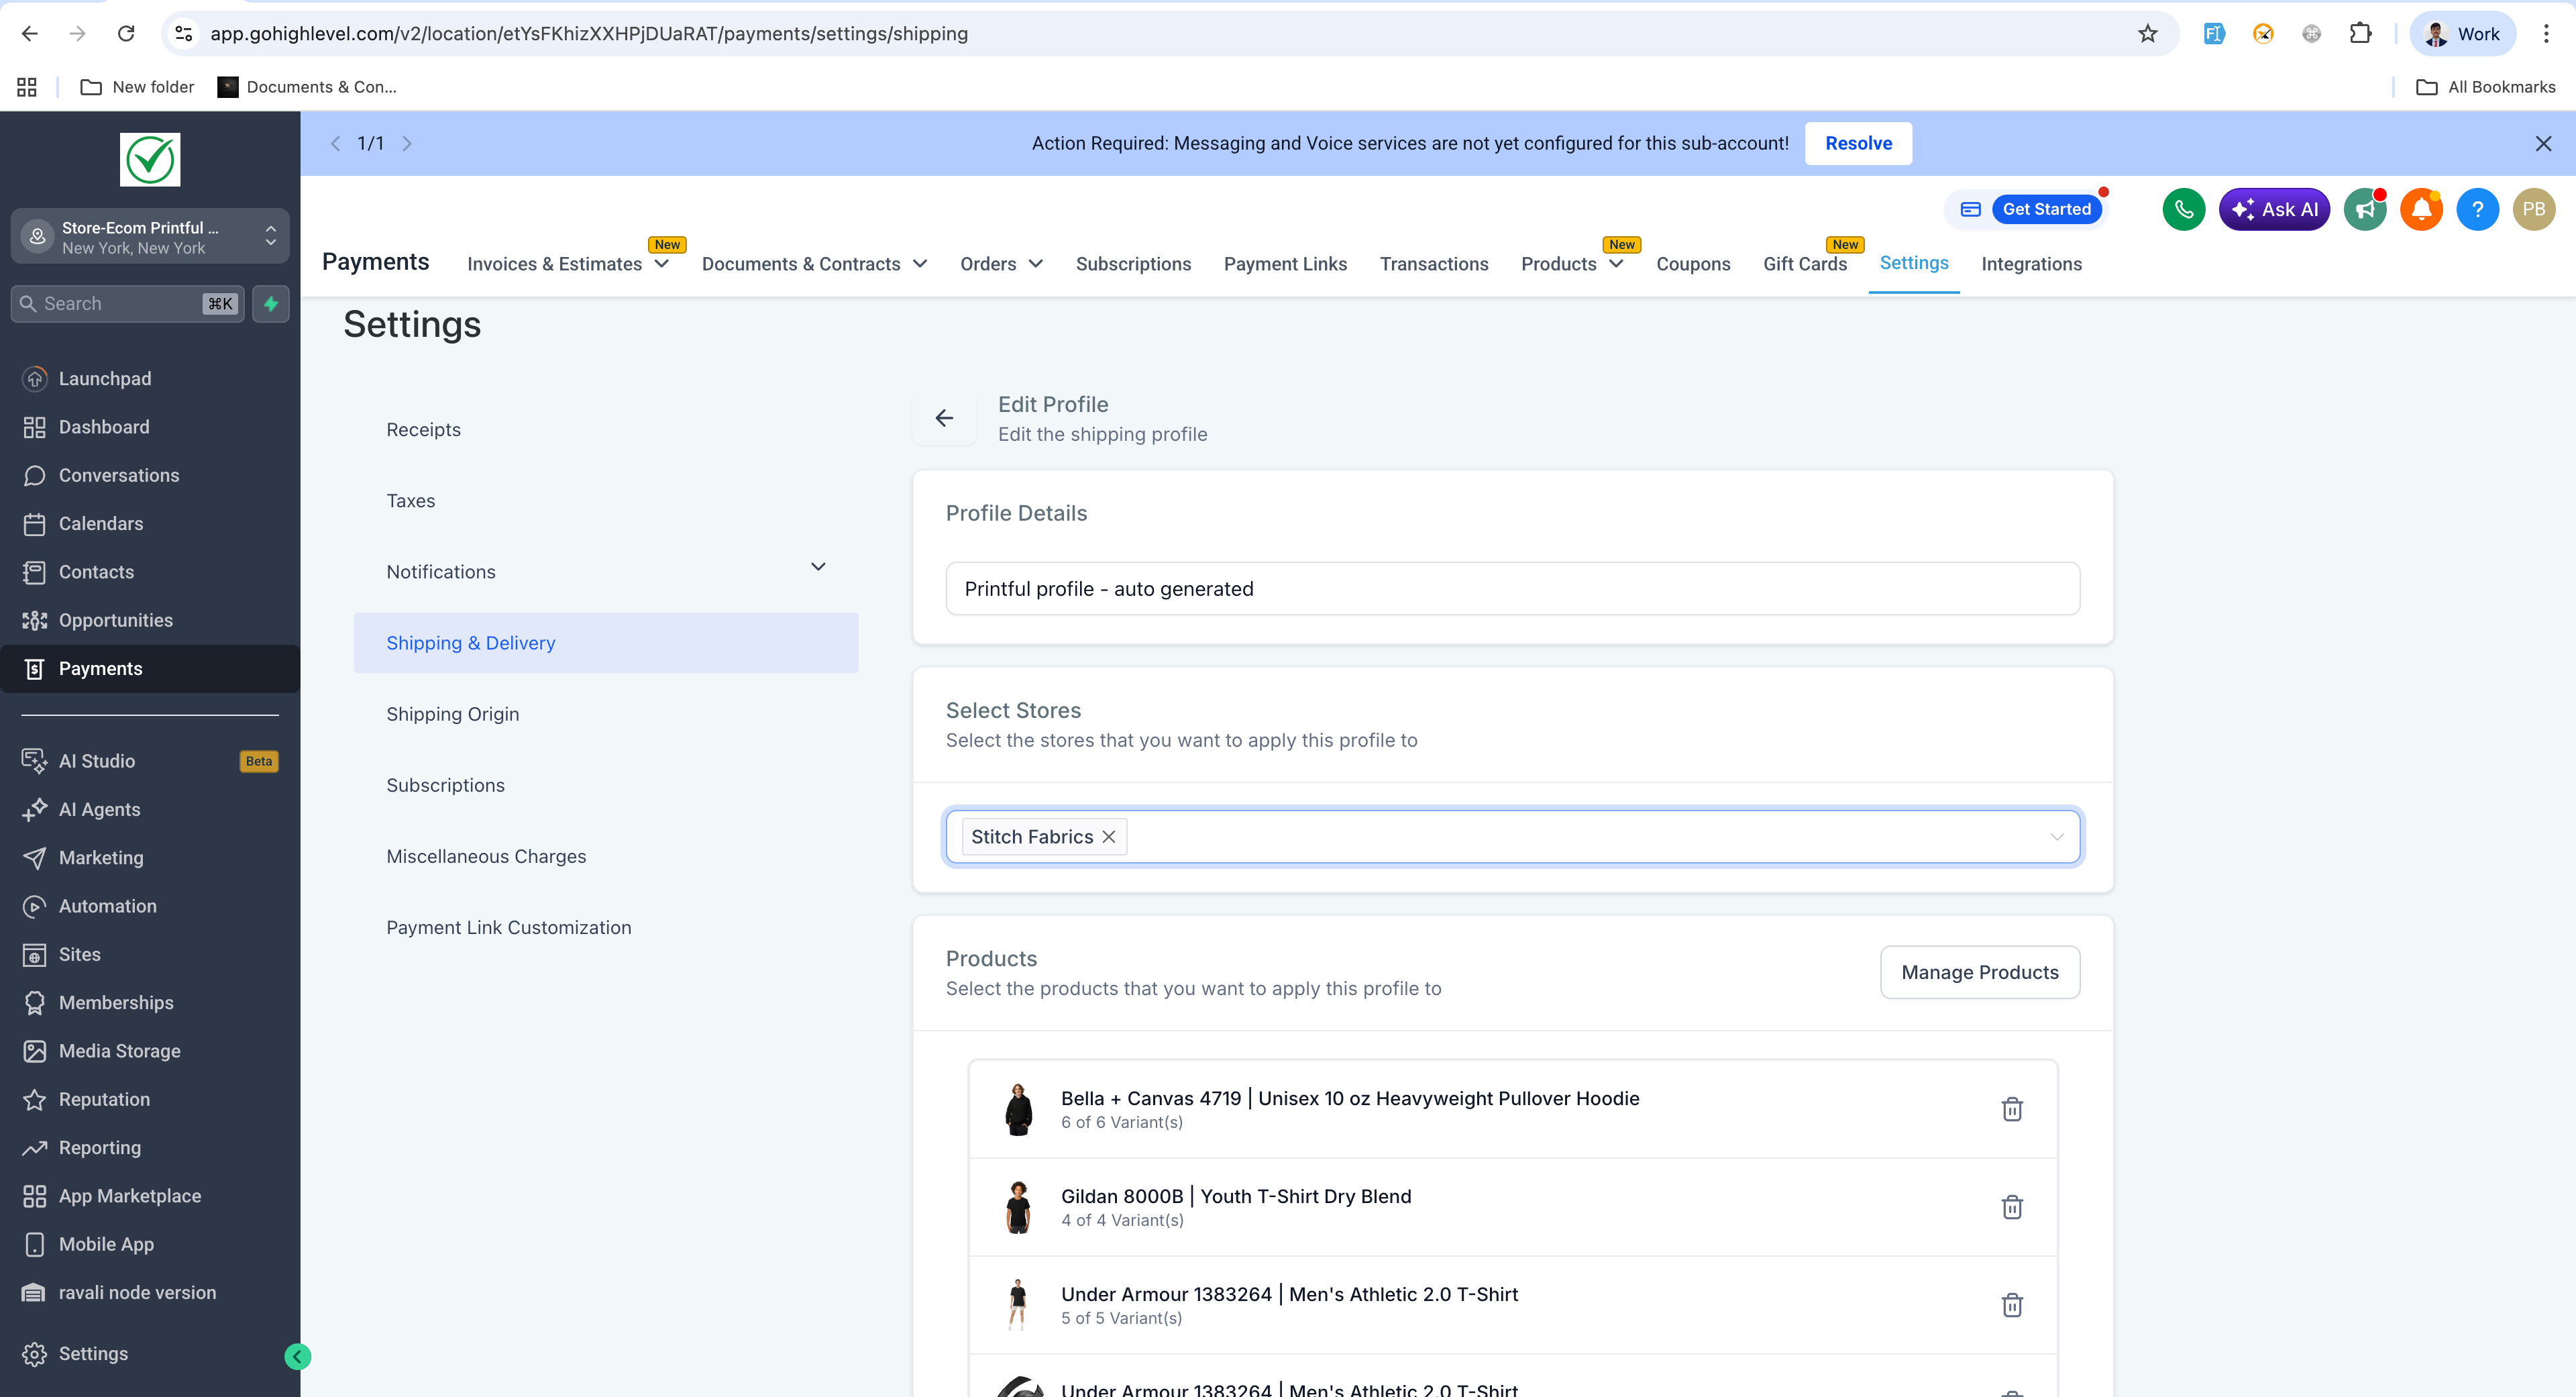Viewport: 2576px width, 1397px height.
Task: Click the green lightning quick actions icon
Action: point(271,304)
